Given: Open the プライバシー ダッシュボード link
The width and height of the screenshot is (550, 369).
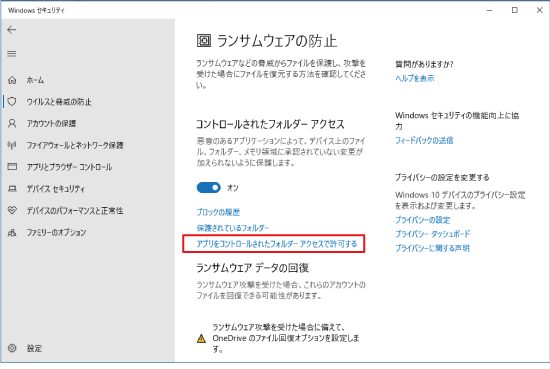Looking at the screenshot, I should [x=432, y=234].
